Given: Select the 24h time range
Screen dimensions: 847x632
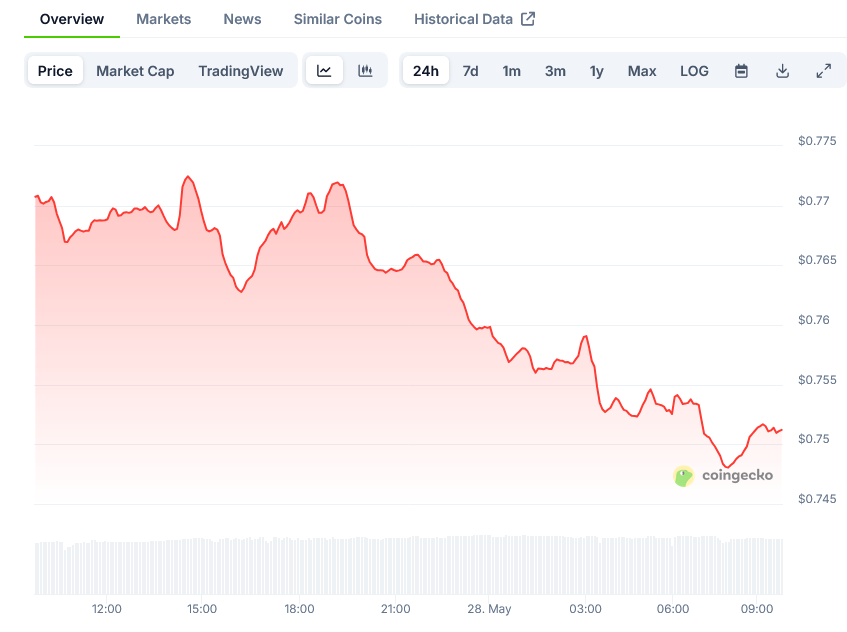Looking at the screenshot, I should tap(426, 71).
